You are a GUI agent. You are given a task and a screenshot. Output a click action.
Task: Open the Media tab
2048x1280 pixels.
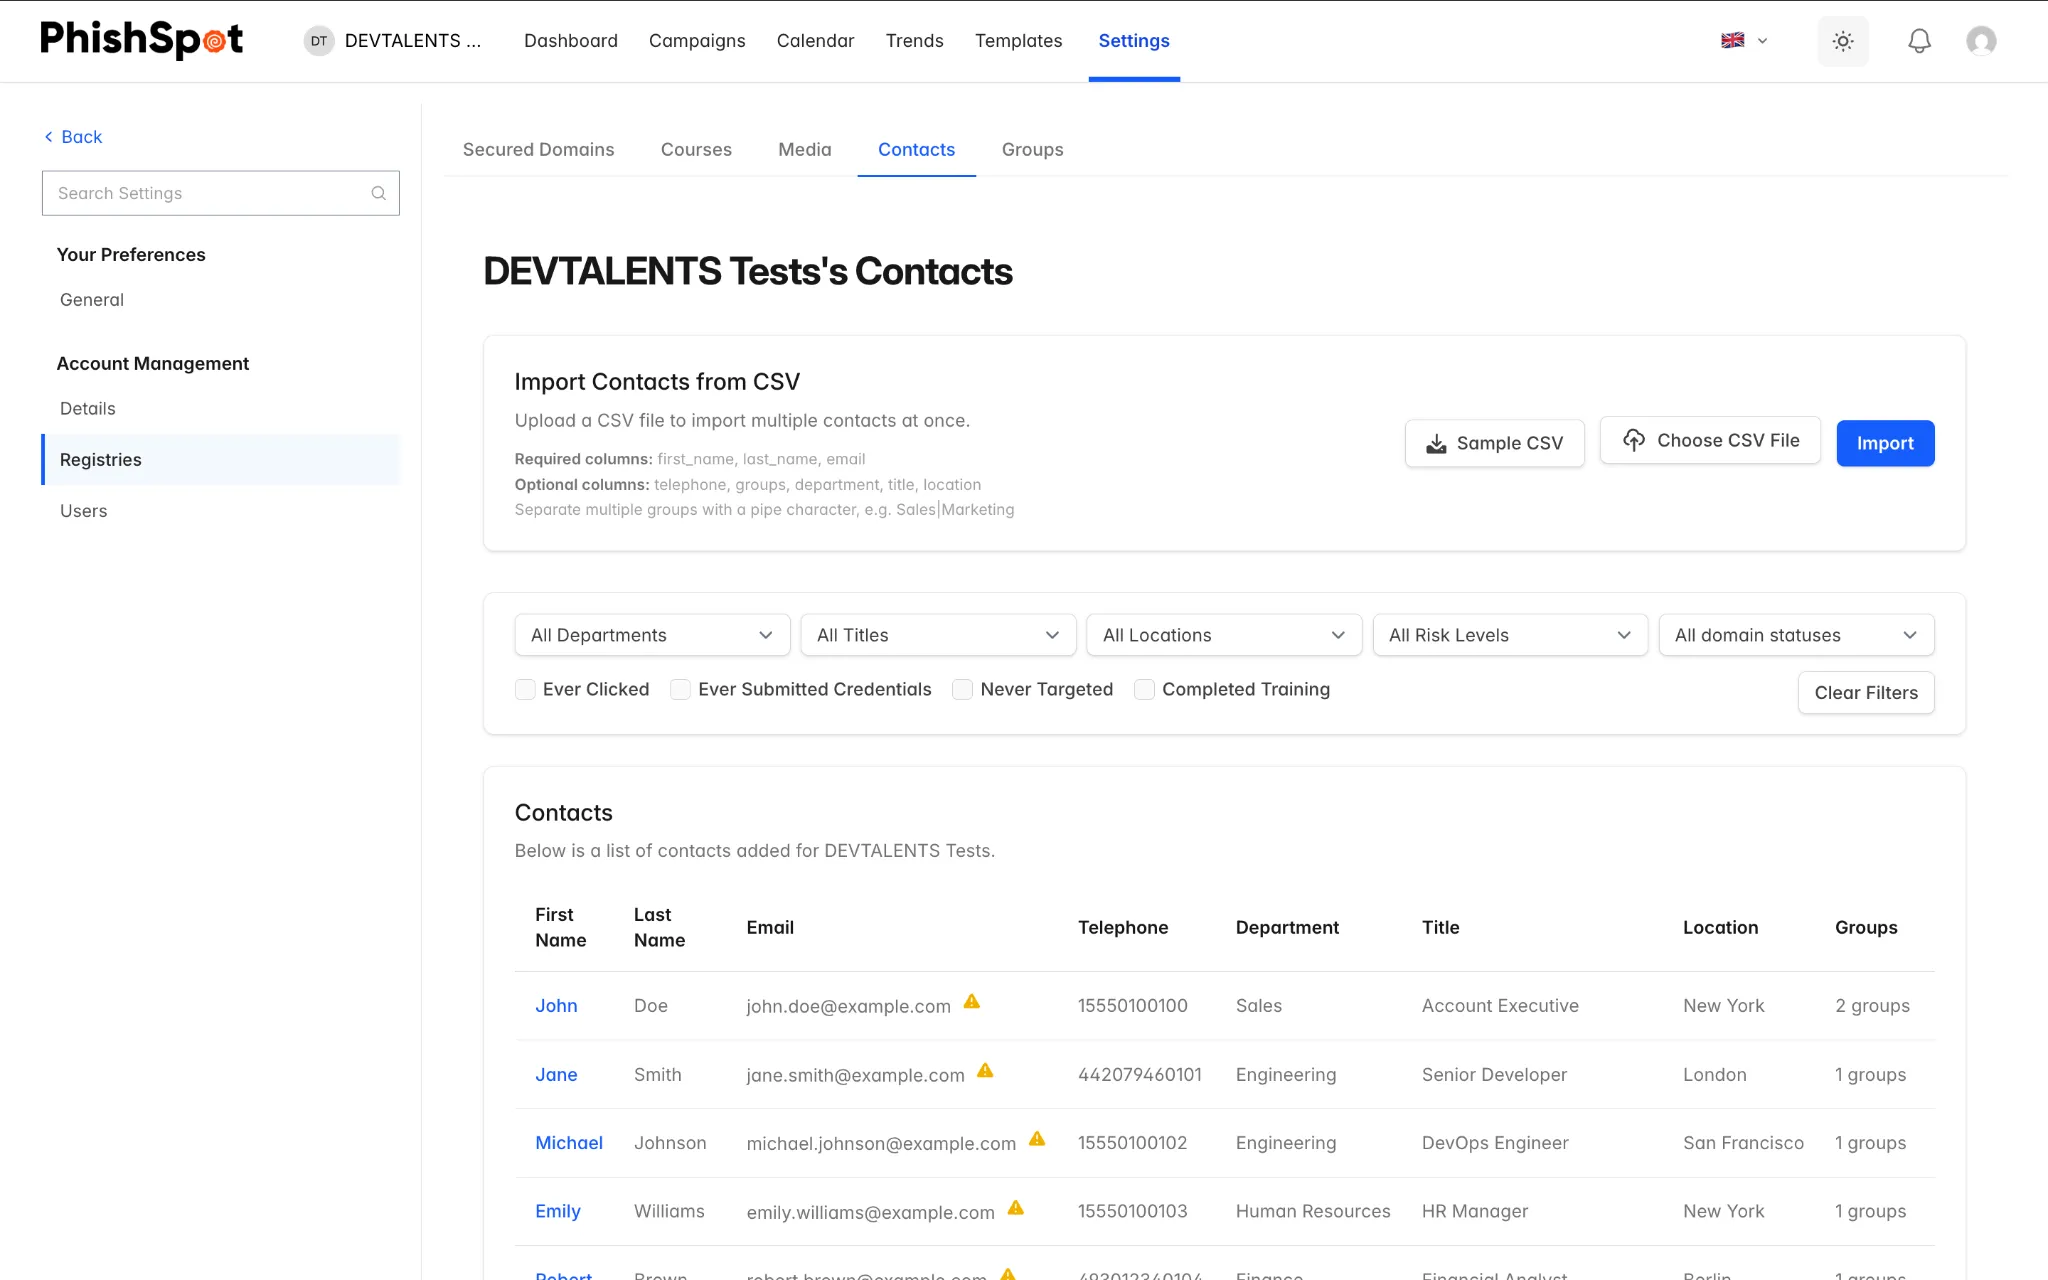coord(805,150)
